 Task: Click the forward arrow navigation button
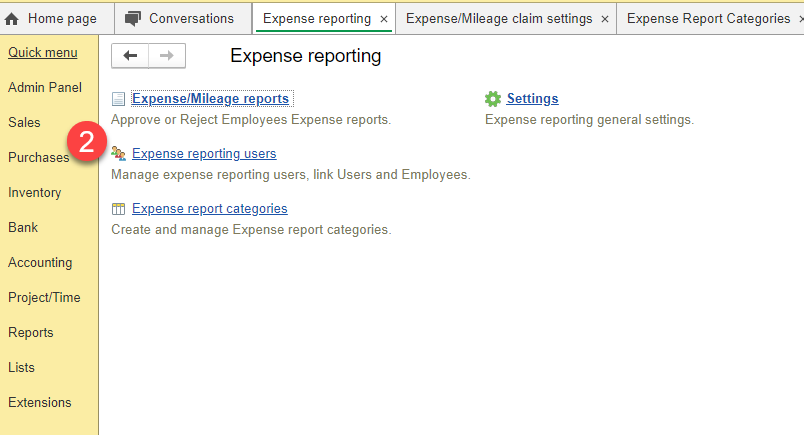(167, 55)
